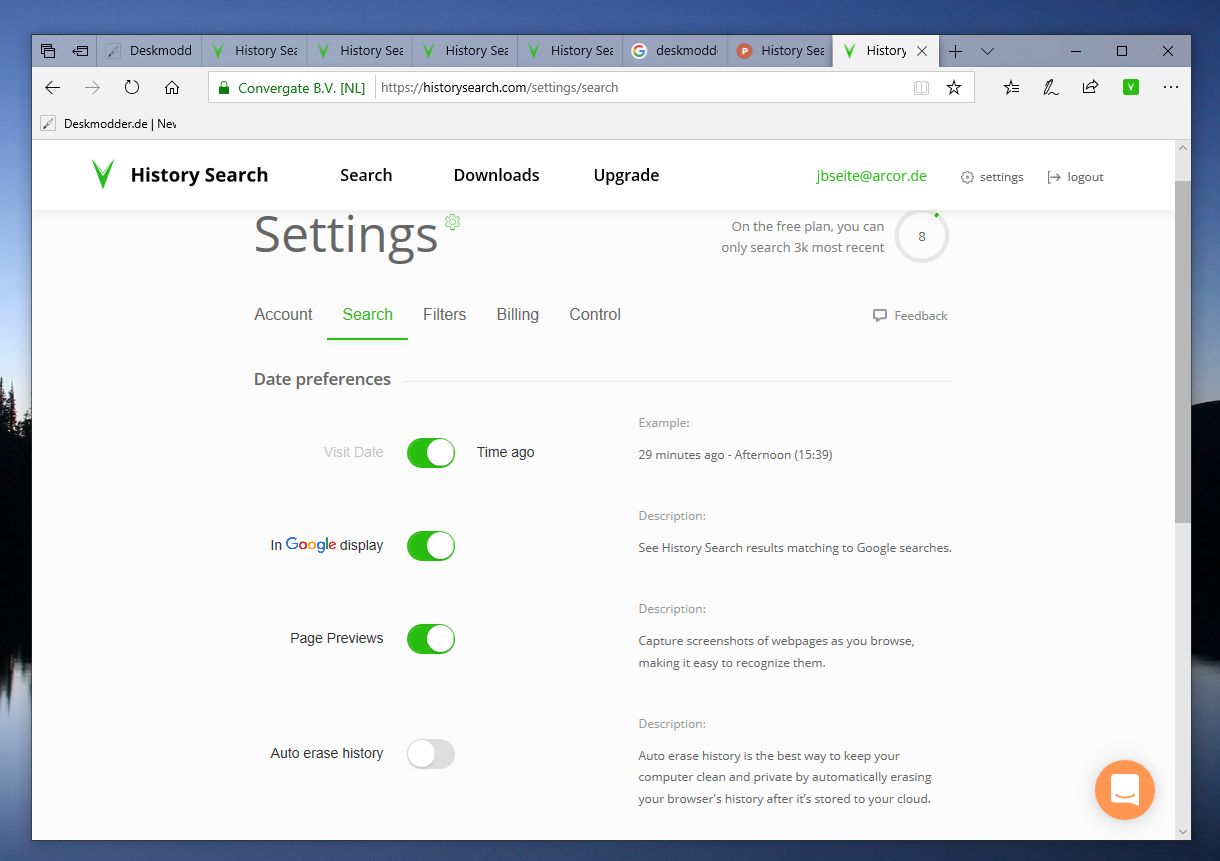Click the circular plan usage indicator showing 8
This screenshot has width=1220, height=861.
tap(922, 237)
